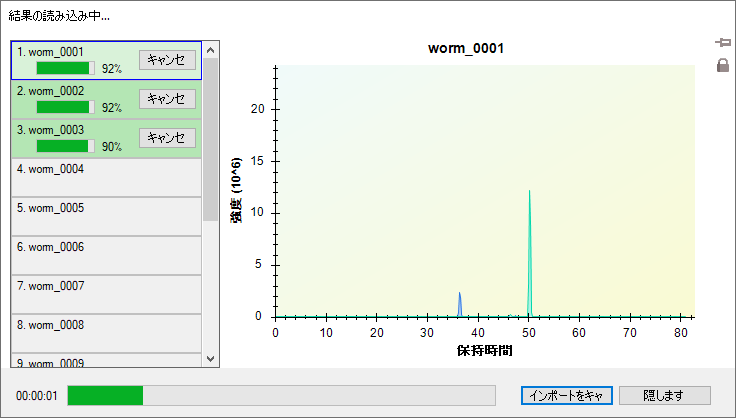This screenshot has height=418, width=736.
Task: Cancel the worm_0003 import
Action: tap(167, 138)
